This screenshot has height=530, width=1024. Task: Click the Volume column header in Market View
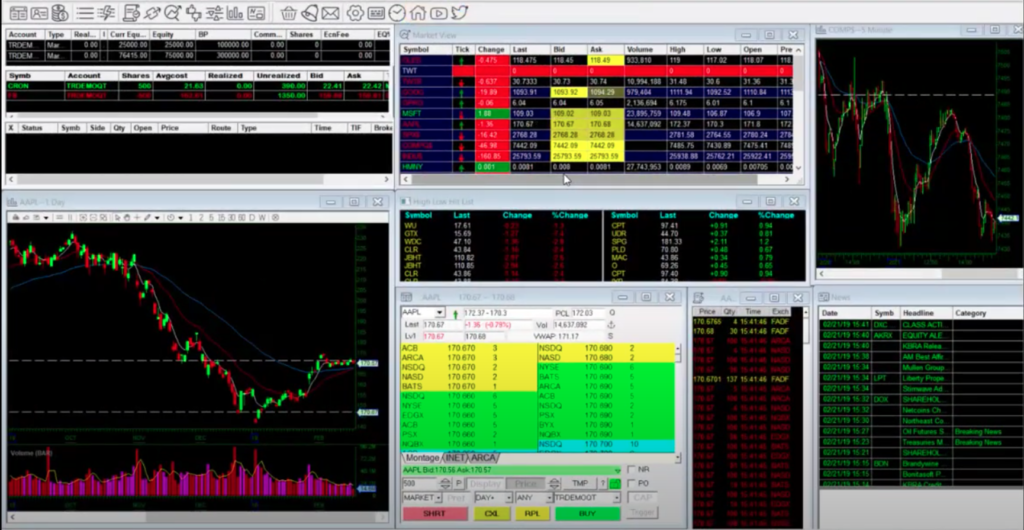(645, 50)
